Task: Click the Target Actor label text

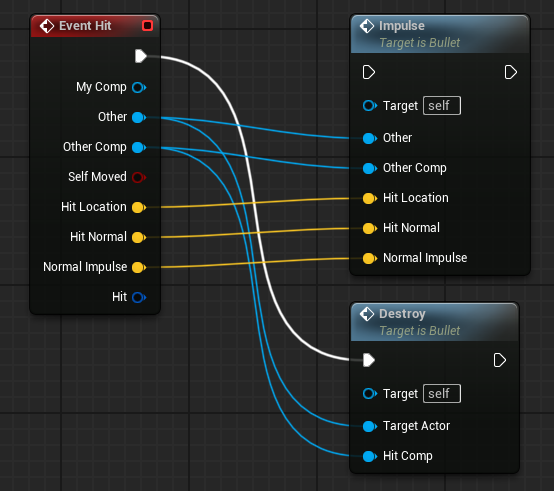Action: coord(417,426)
